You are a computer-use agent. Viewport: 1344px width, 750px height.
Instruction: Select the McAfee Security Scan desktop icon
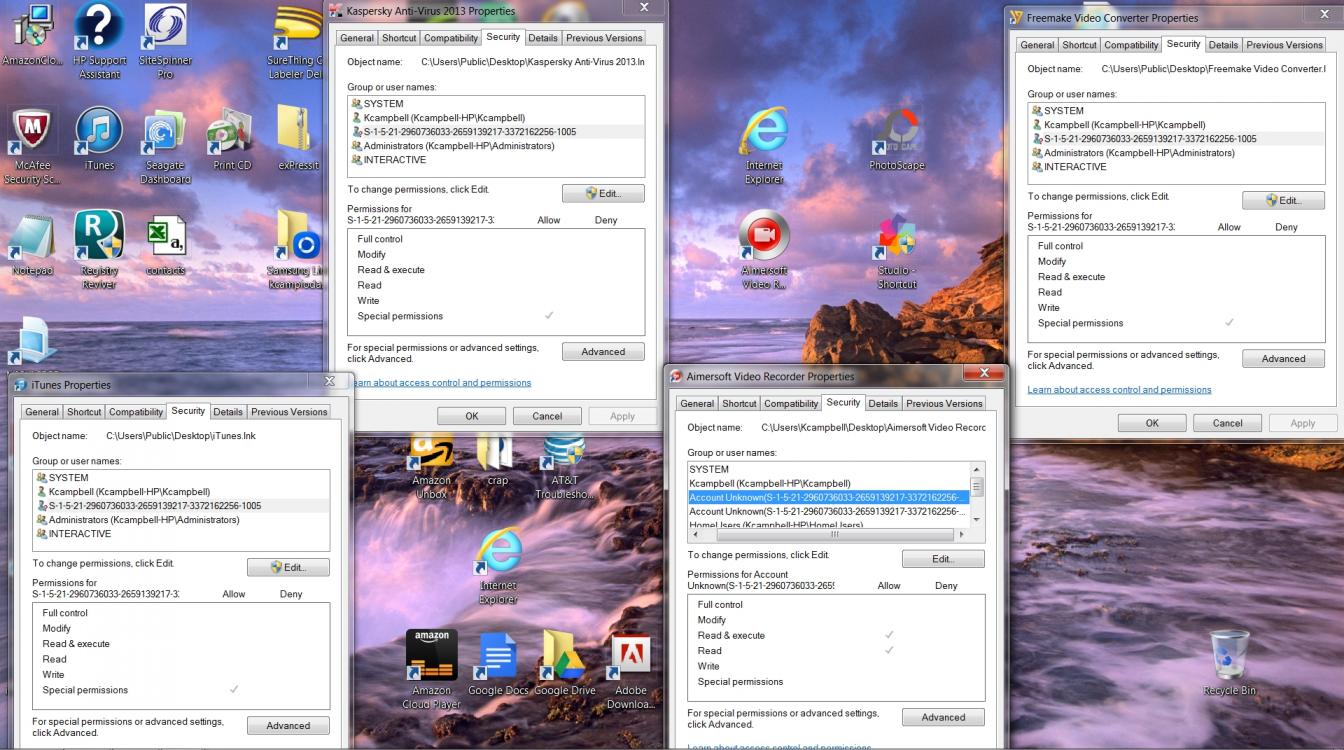[x=32, y=146]
